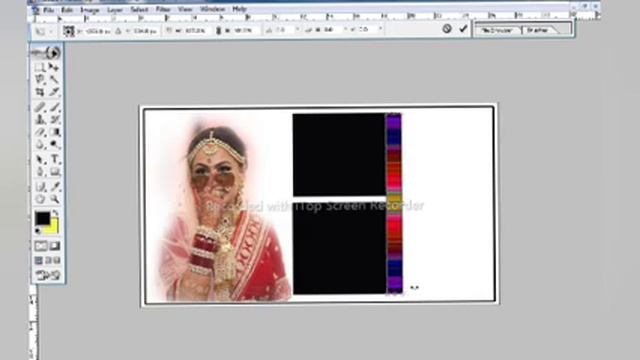Select the Type tool

[55, 160]
